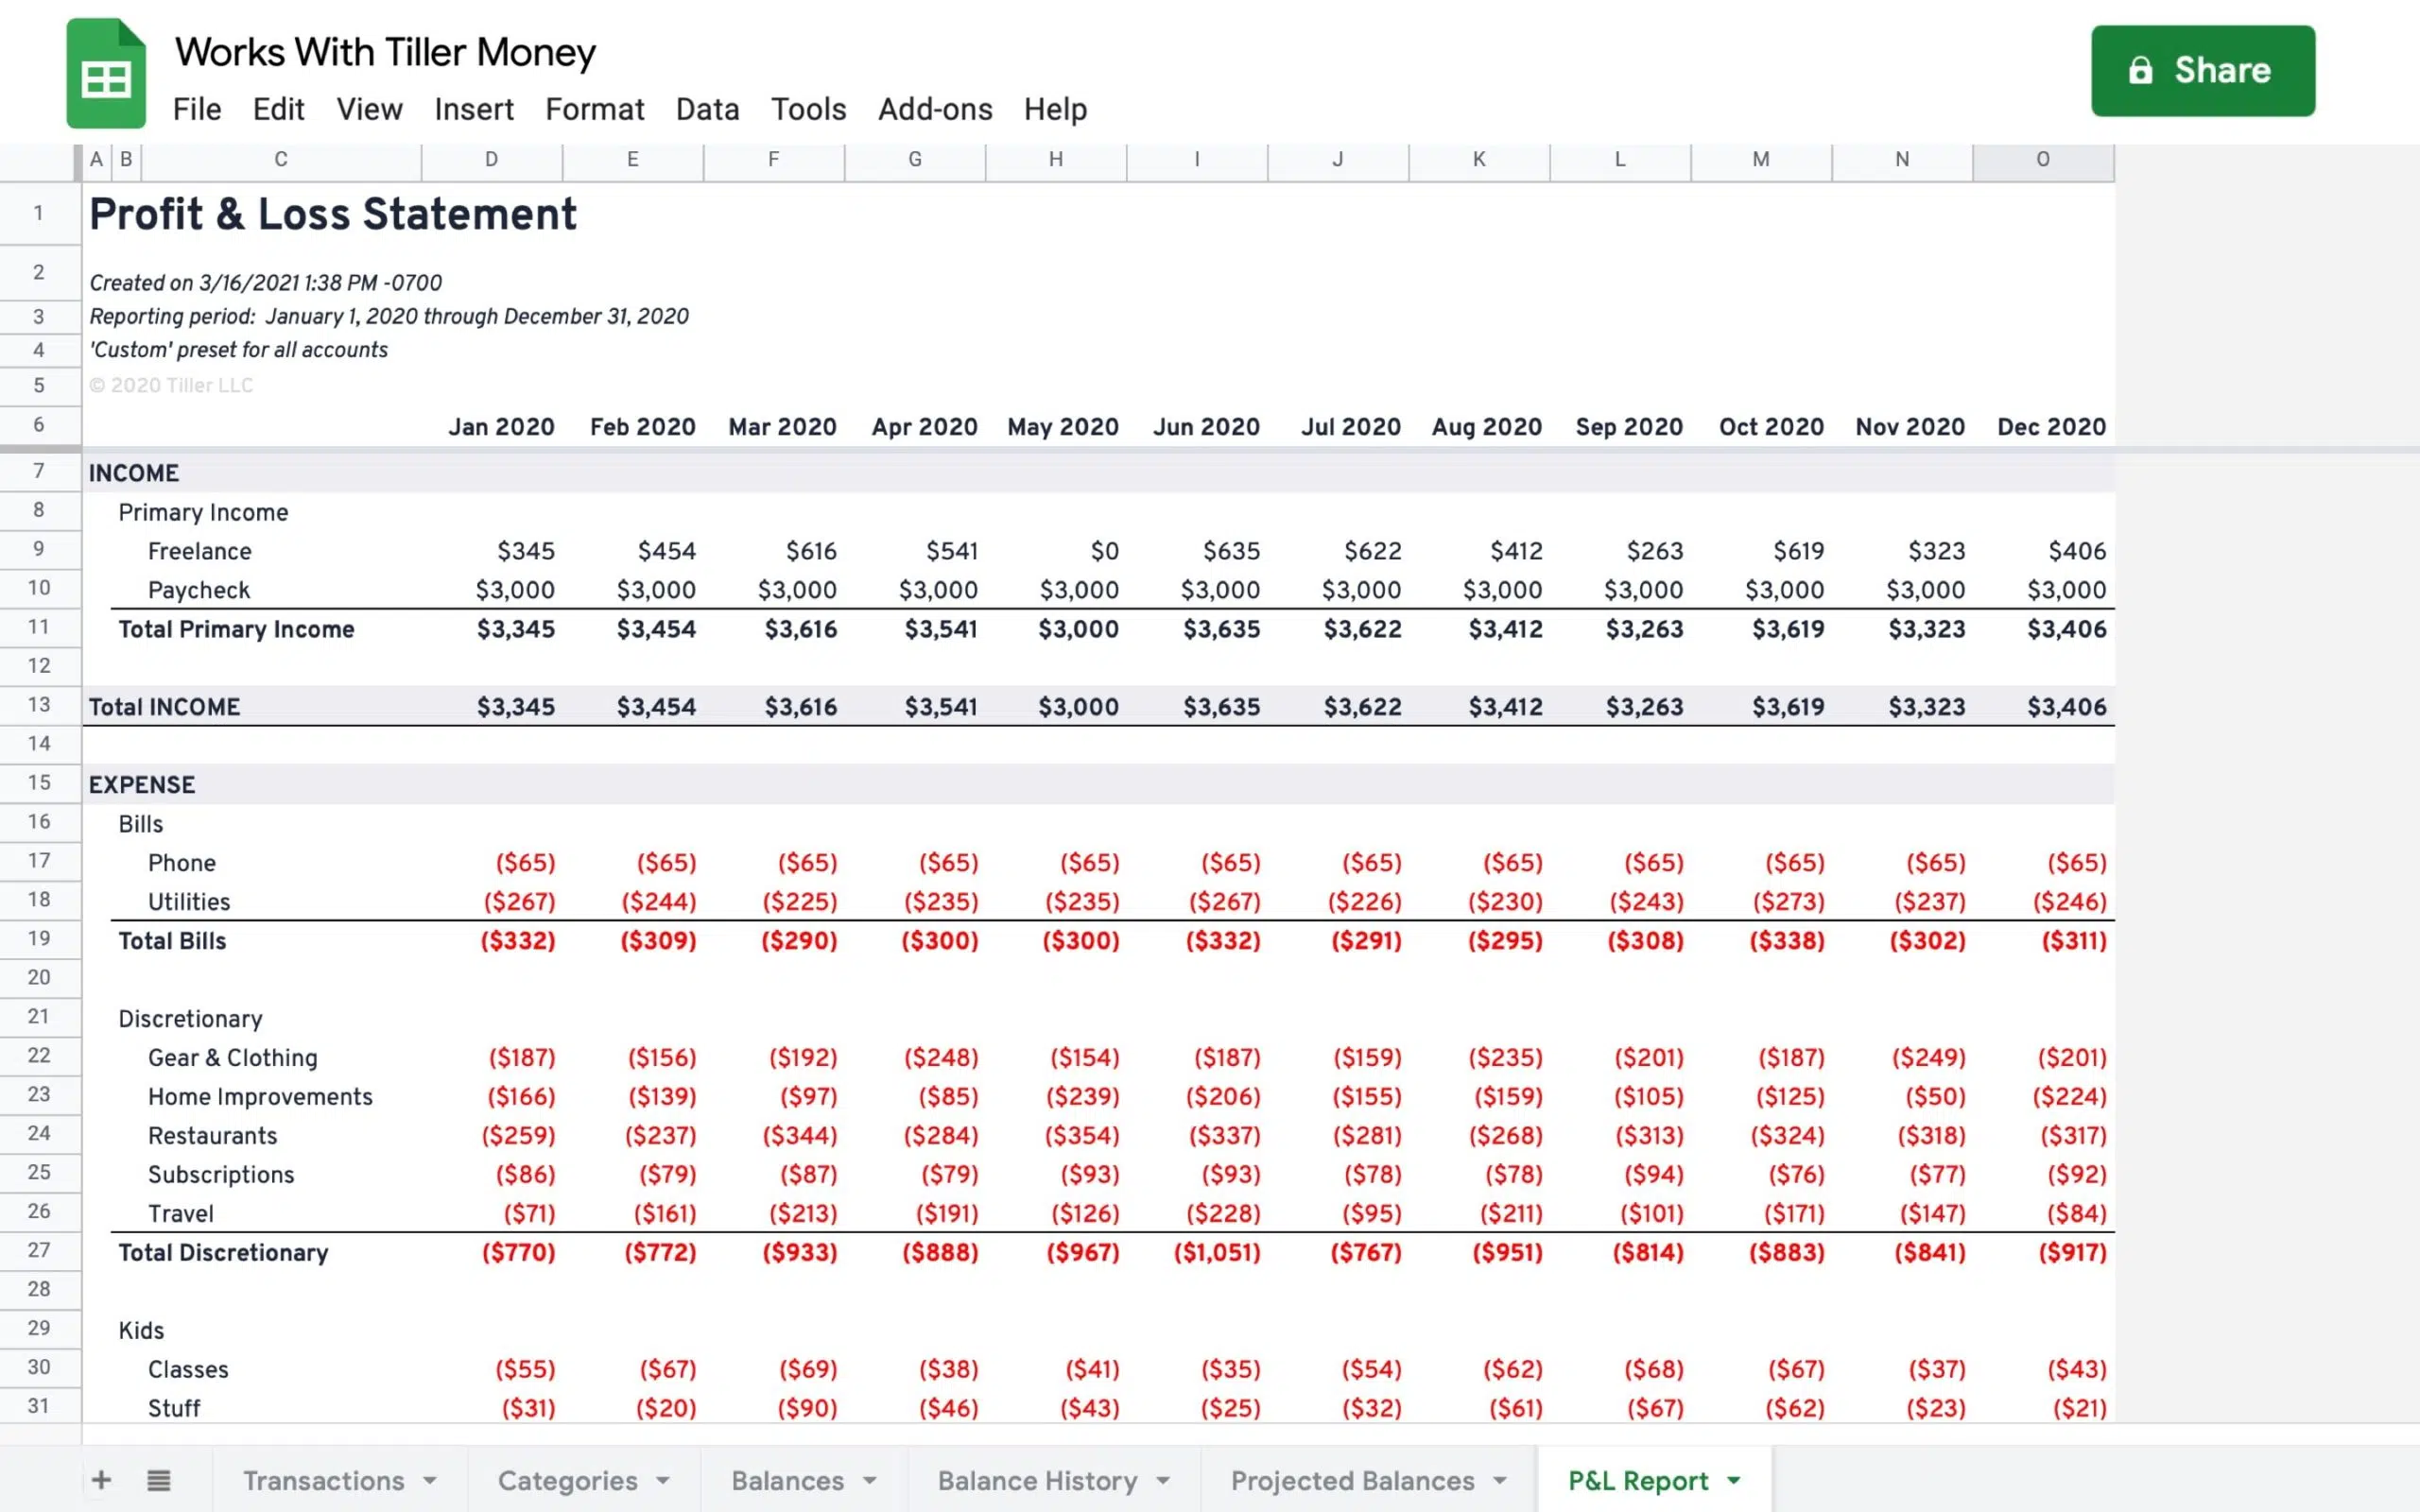Screen dimensions: 2420x1512
Task: Click the Jan 2020 column heading
Action: tap(501, 427)
